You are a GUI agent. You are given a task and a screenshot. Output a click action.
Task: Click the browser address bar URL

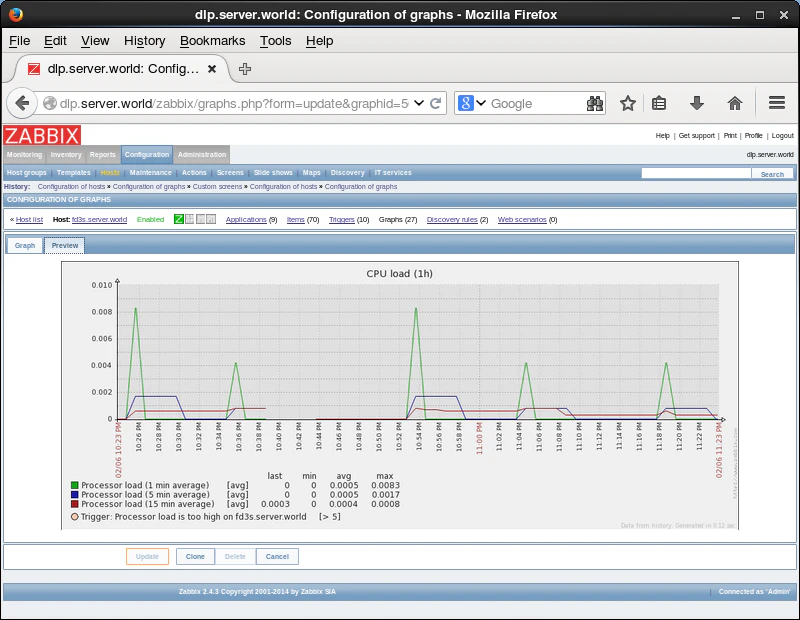(234, 104)
